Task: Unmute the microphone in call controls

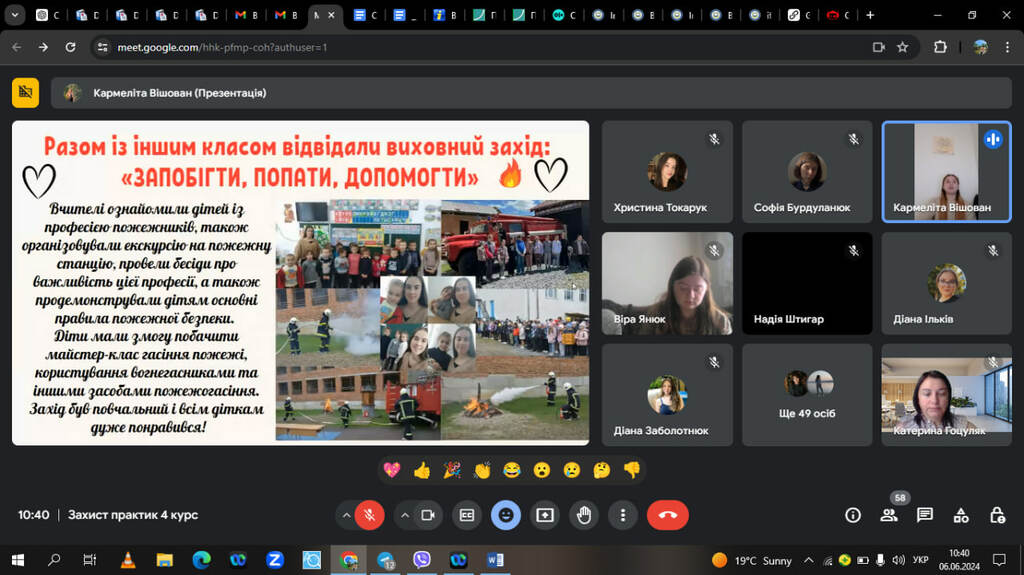Action: [x=369, y=515]
